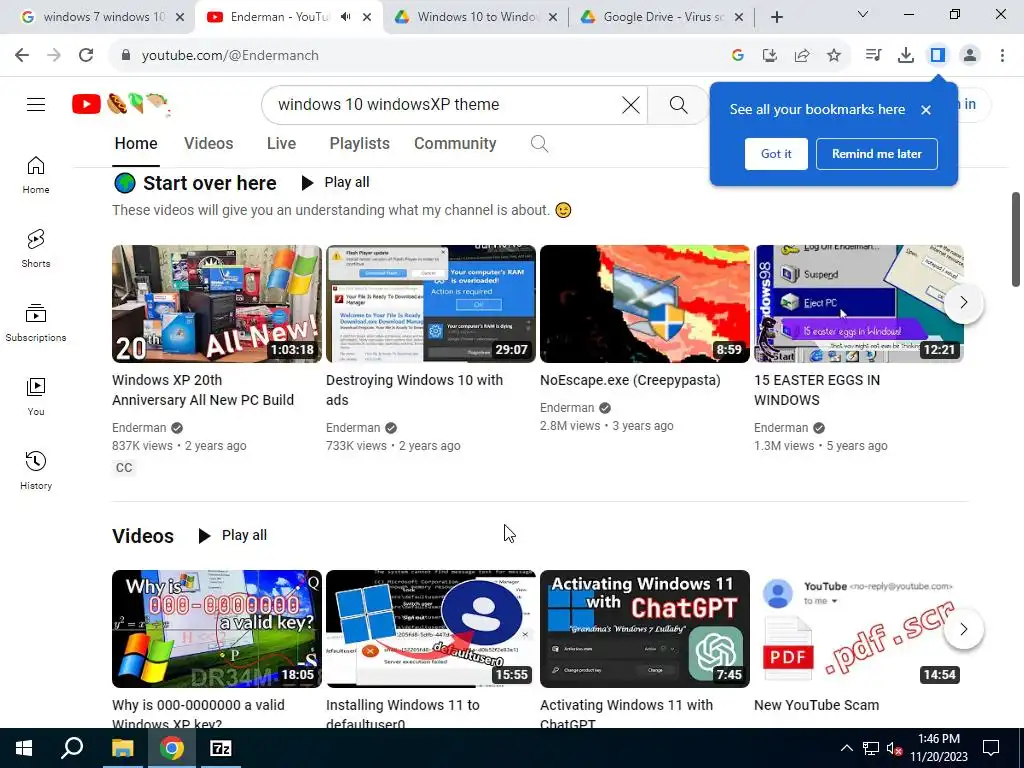Switch to Google Drive Virus scan tab
Screen dimensions: 1024x768
click(x=662, y=17)
